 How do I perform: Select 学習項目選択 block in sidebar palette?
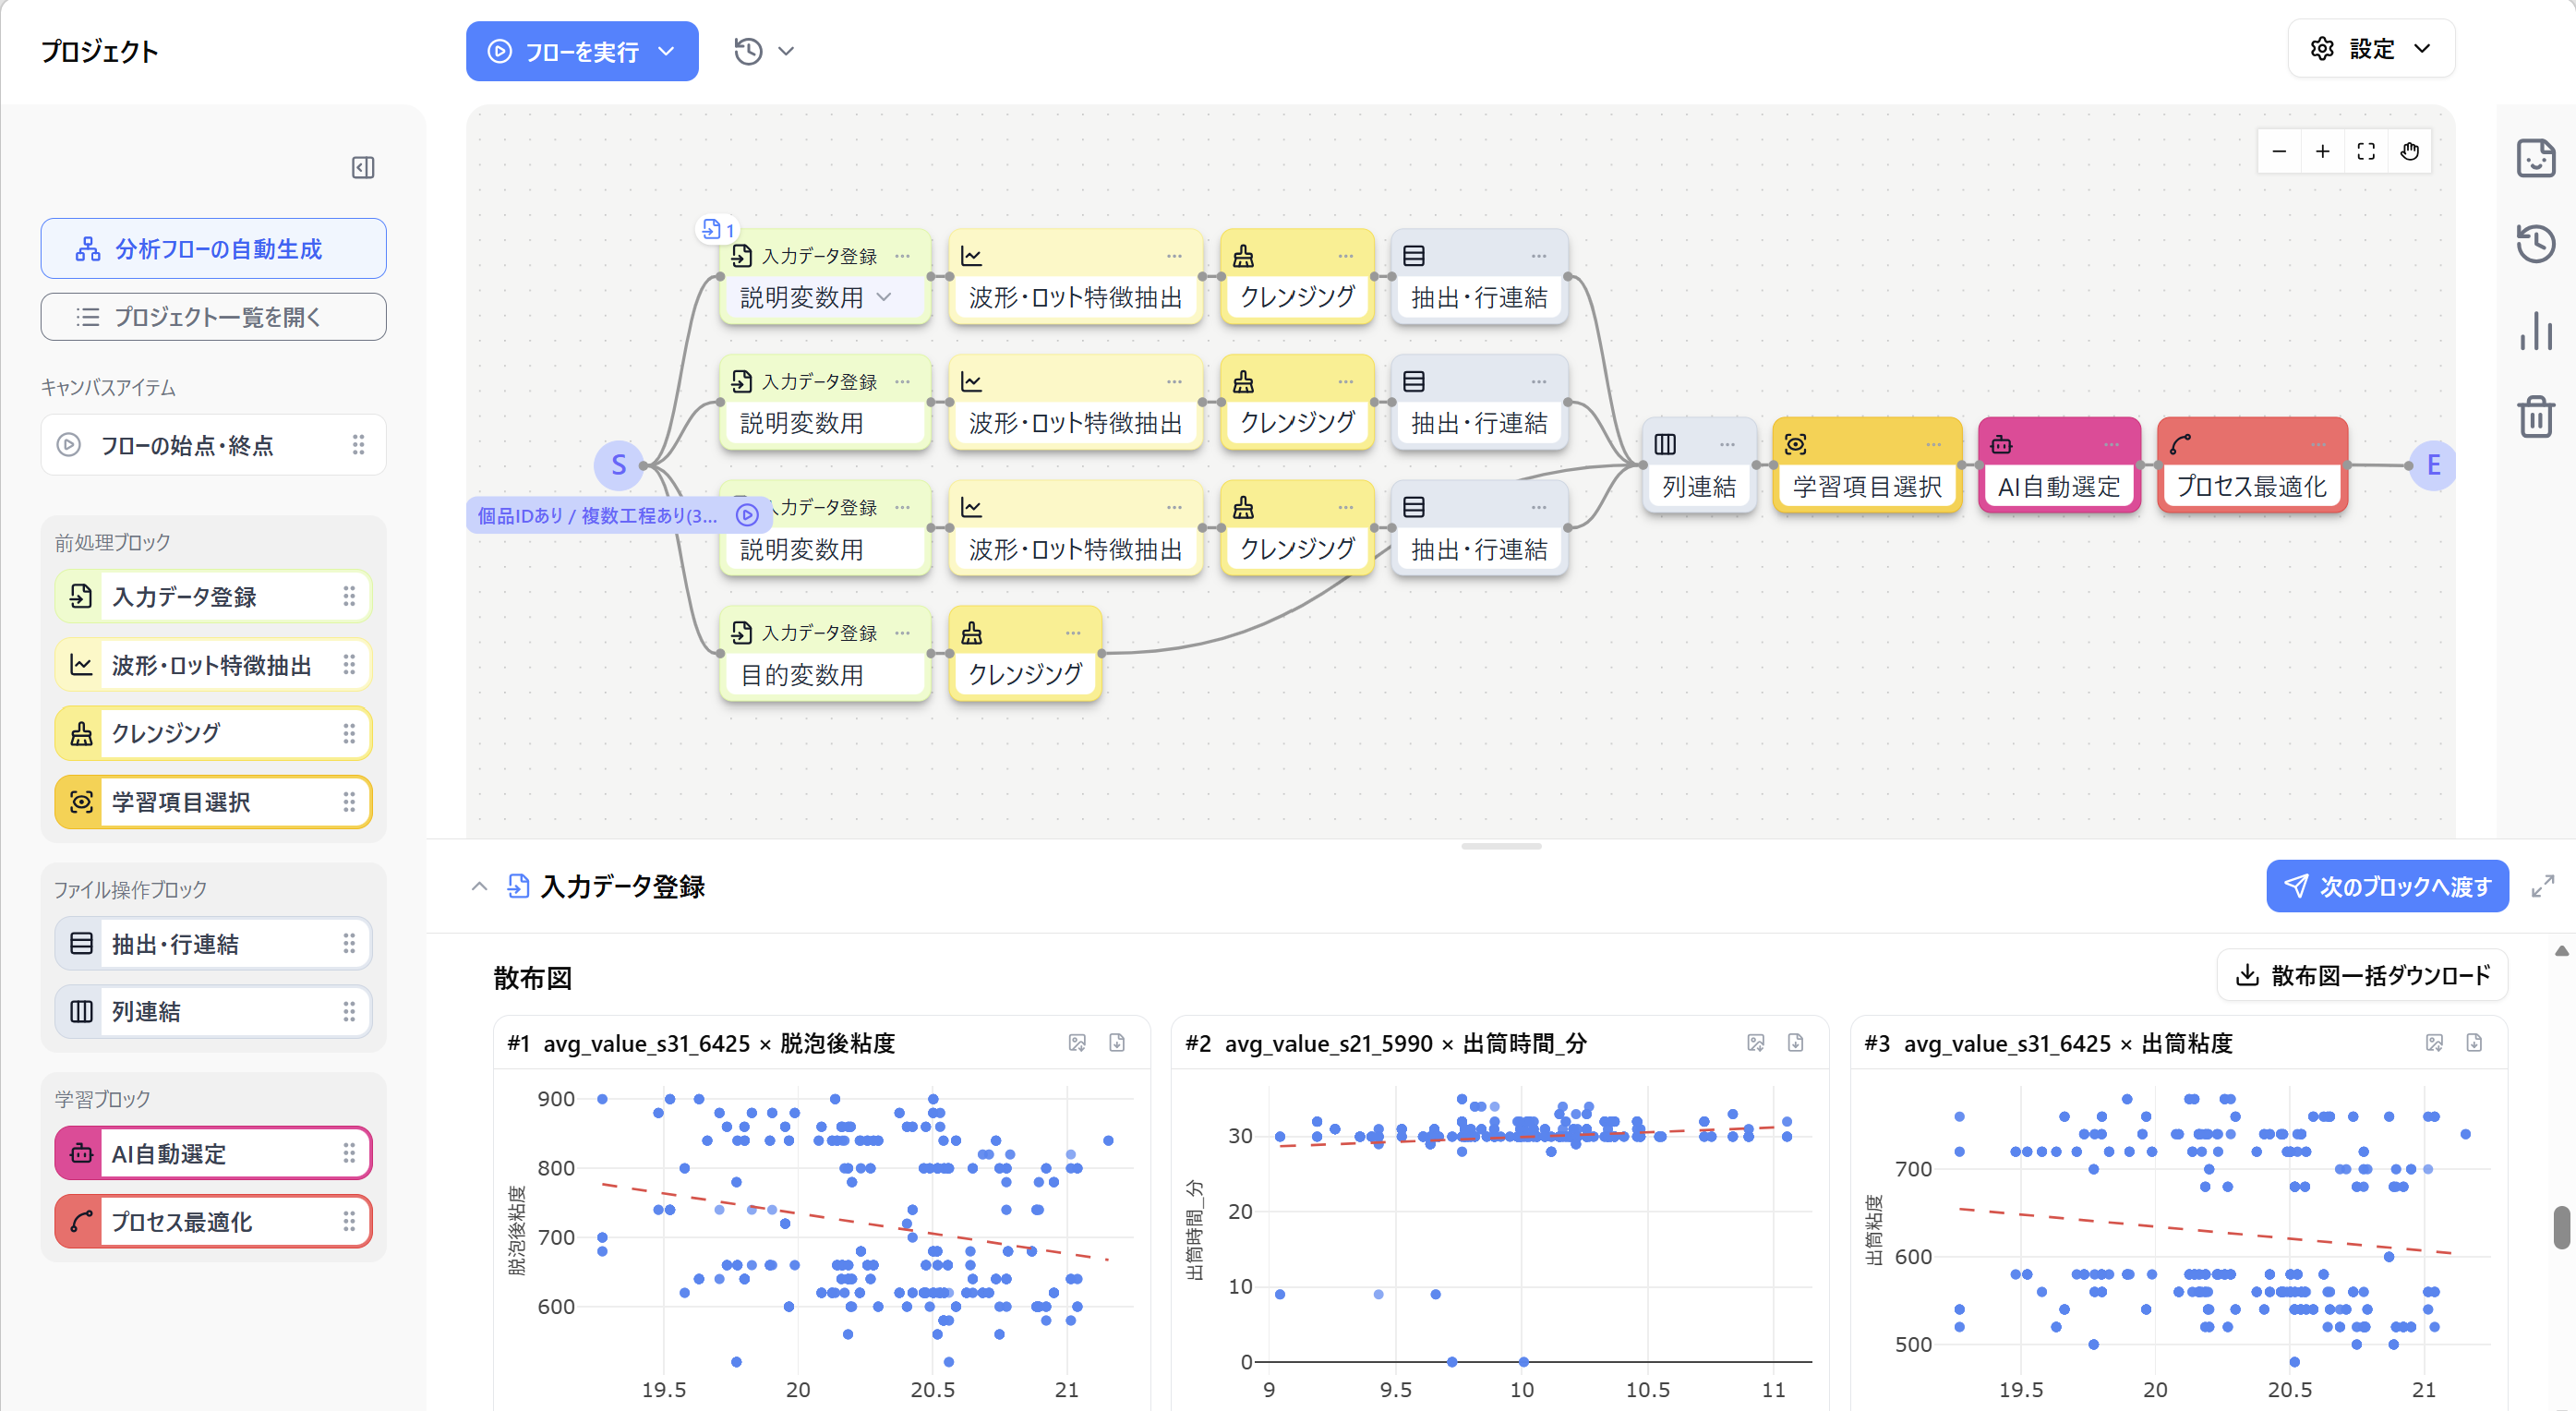pyautogui.click(x=213, y=802)
